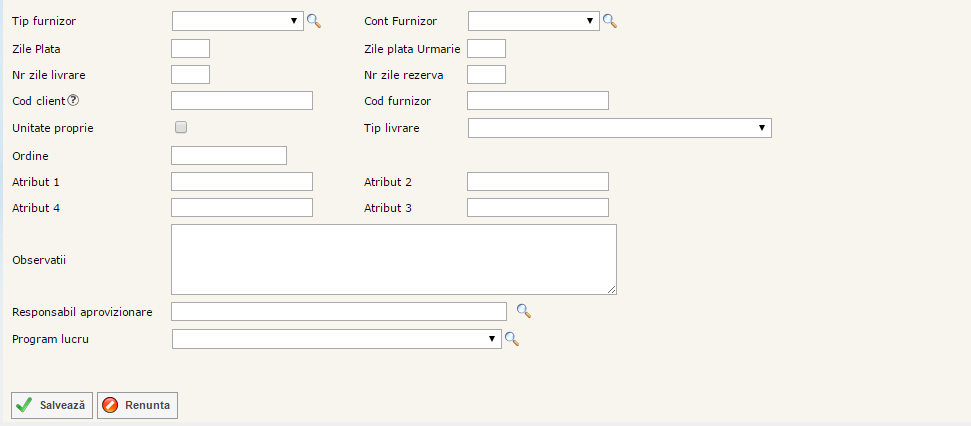This screenshot has height=426, width=971.
Task: Toggle the Unitate proprie checkbox
Action: (181, 127)
